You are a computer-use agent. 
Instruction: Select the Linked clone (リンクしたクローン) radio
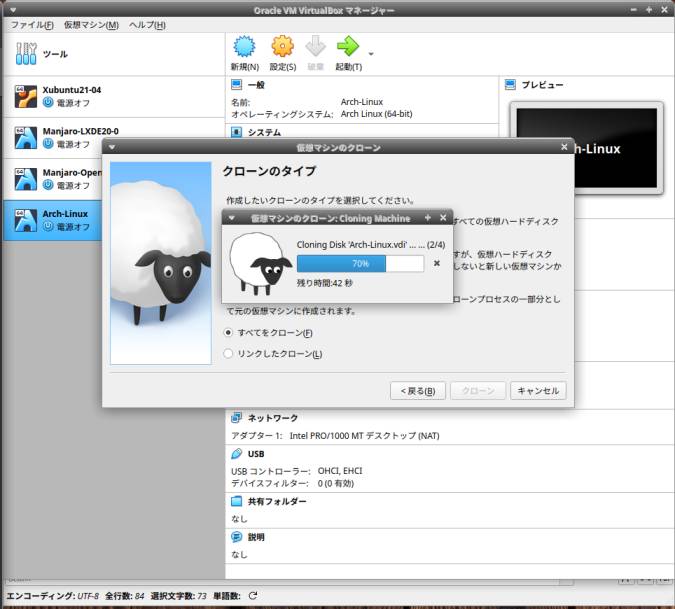228,354
